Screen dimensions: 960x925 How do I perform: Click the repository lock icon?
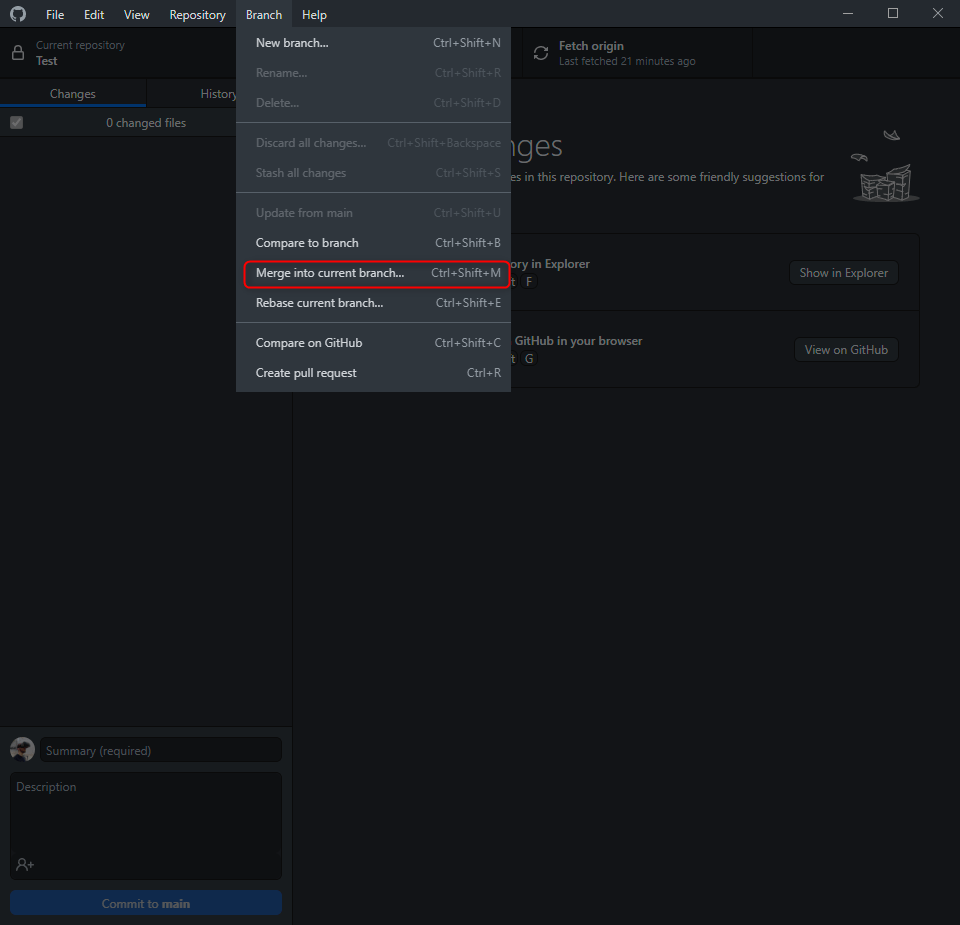18,53
